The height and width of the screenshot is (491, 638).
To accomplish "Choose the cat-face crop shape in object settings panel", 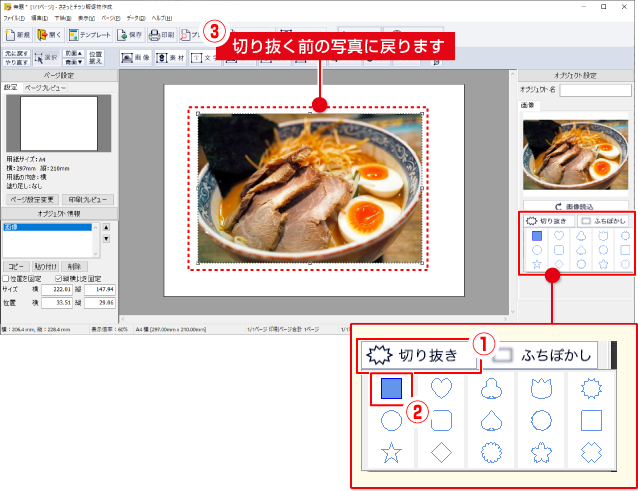I will point(603,236).
